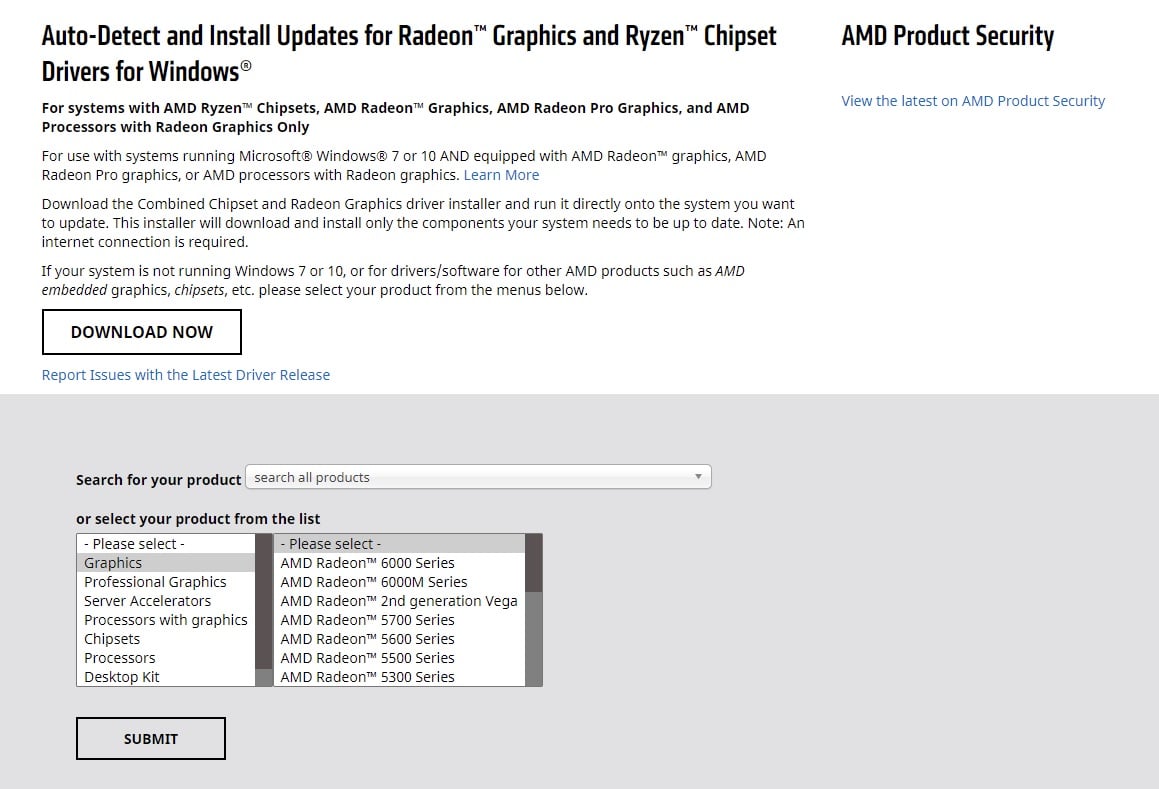The width and height of the screenshot is (1159, 789).
Task: Select Professional Graphics in the category list
Action: pyautogui.click(x=166, y=582)
